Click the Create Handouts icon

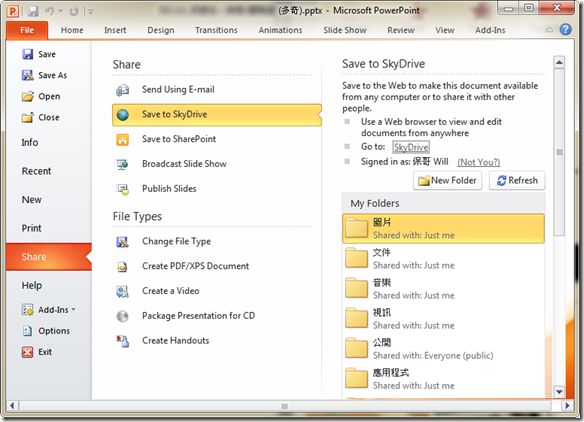pyautogui.click(x=123, y=341)
